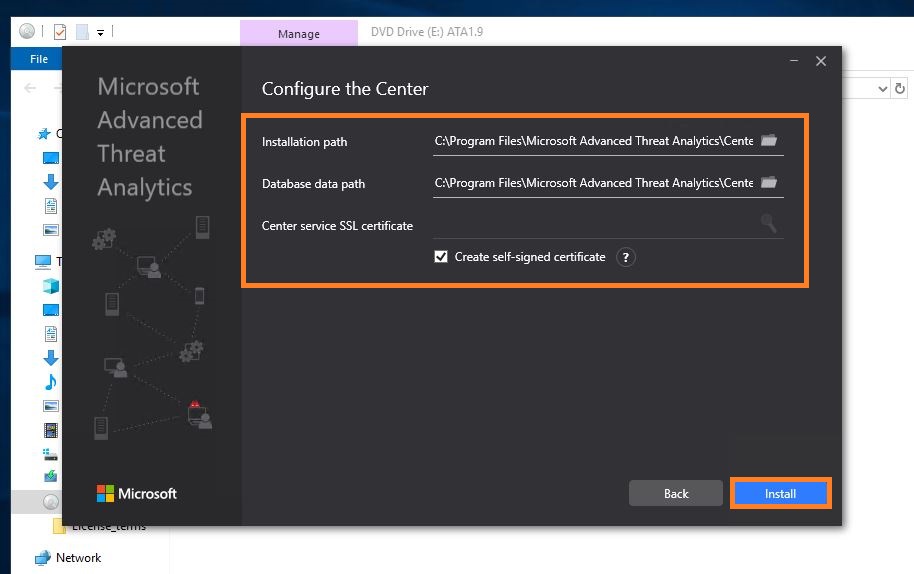The width and height of the screenshot is (914, 574).
Task: Open Pictures under Quick access
Action: (51, 230)
